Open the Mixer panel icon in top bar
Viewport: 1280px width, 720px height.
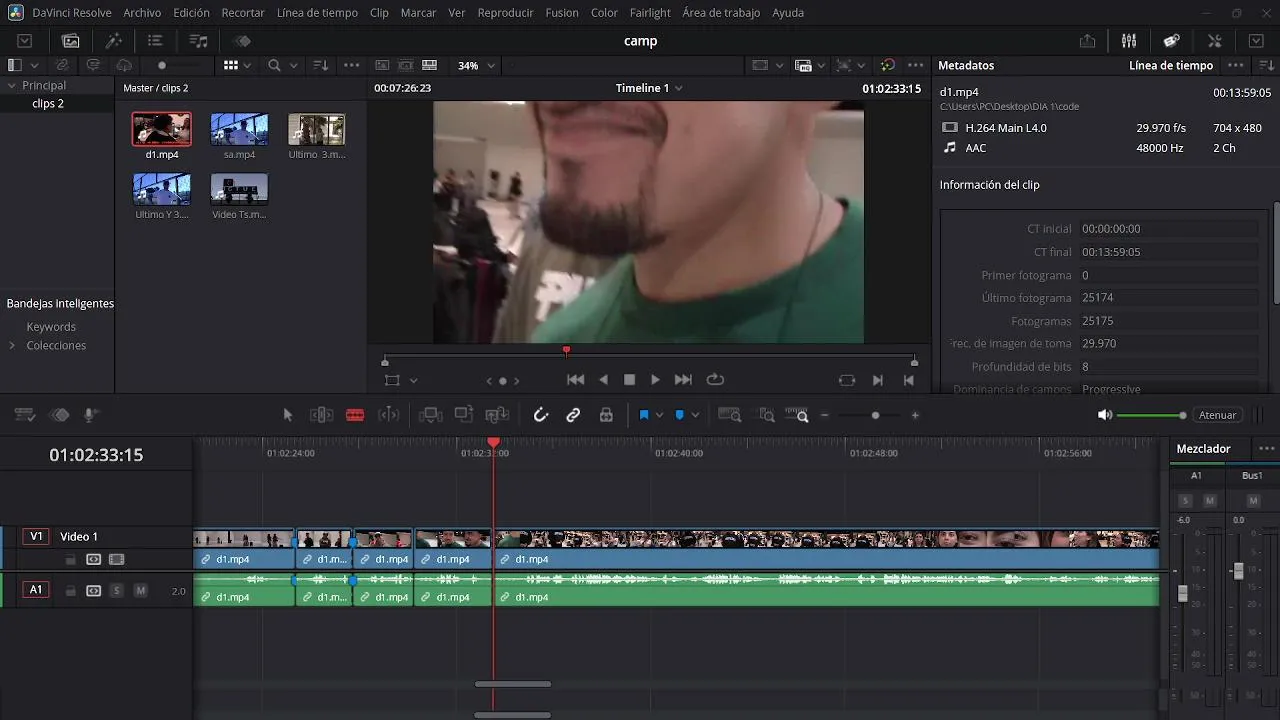(x=1129, y=41)
